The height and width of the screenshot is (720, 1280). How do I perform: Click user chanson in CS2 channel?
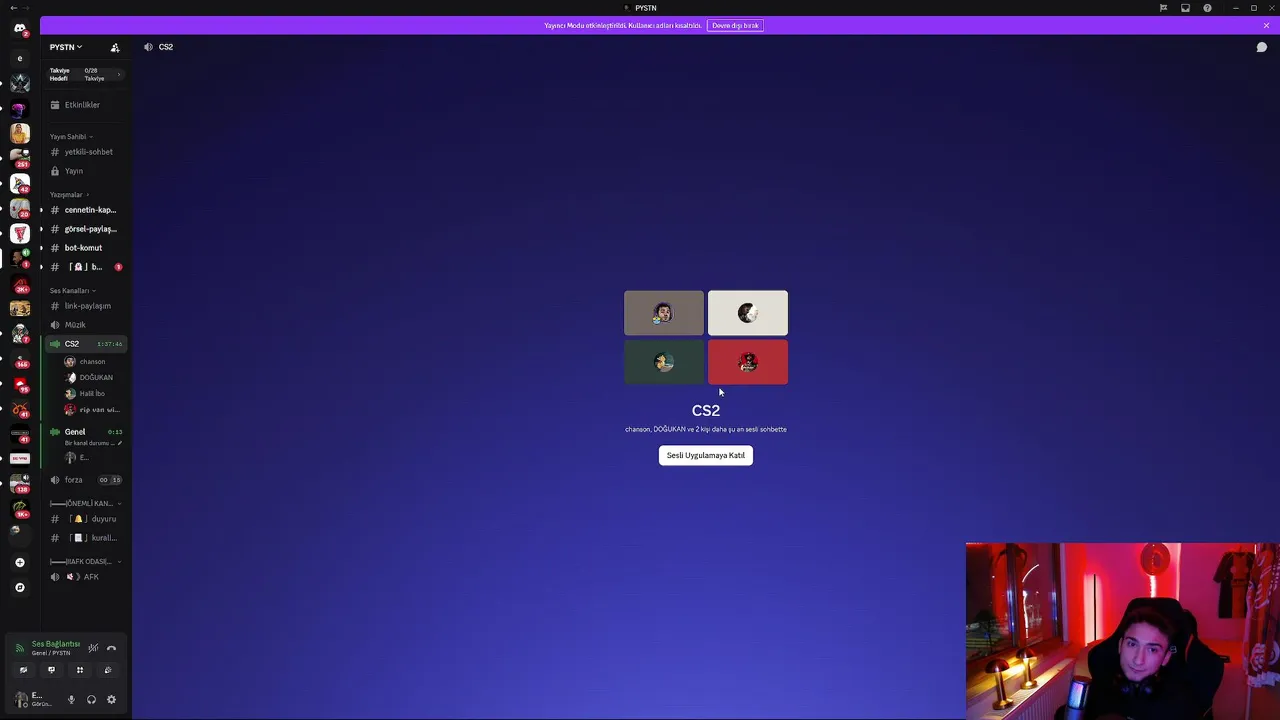click(92, 362)
